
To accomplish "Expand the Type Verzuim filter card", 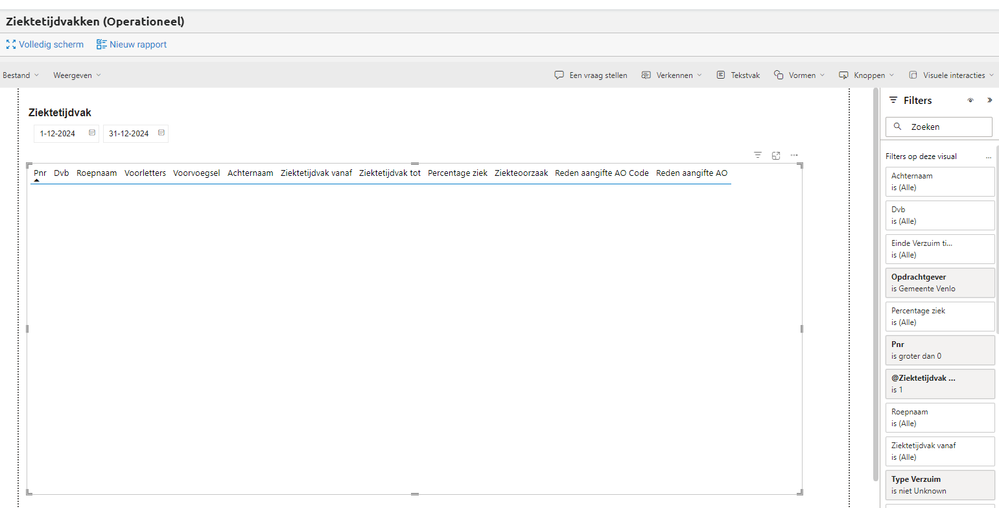I will [940, 485].
